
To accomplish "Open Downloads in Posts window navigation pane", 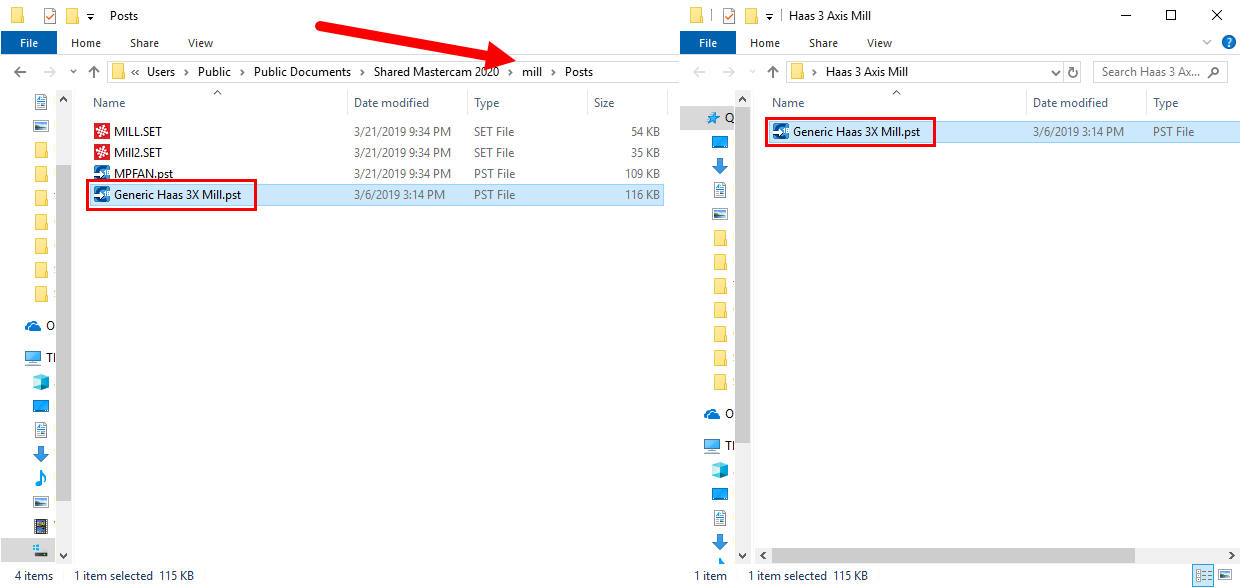I will pos(41,453).
